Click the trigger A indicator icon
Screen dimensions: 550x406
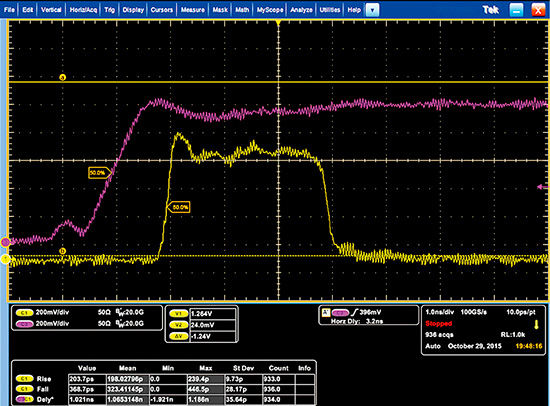pyautogui.click(x=326, y=312)
